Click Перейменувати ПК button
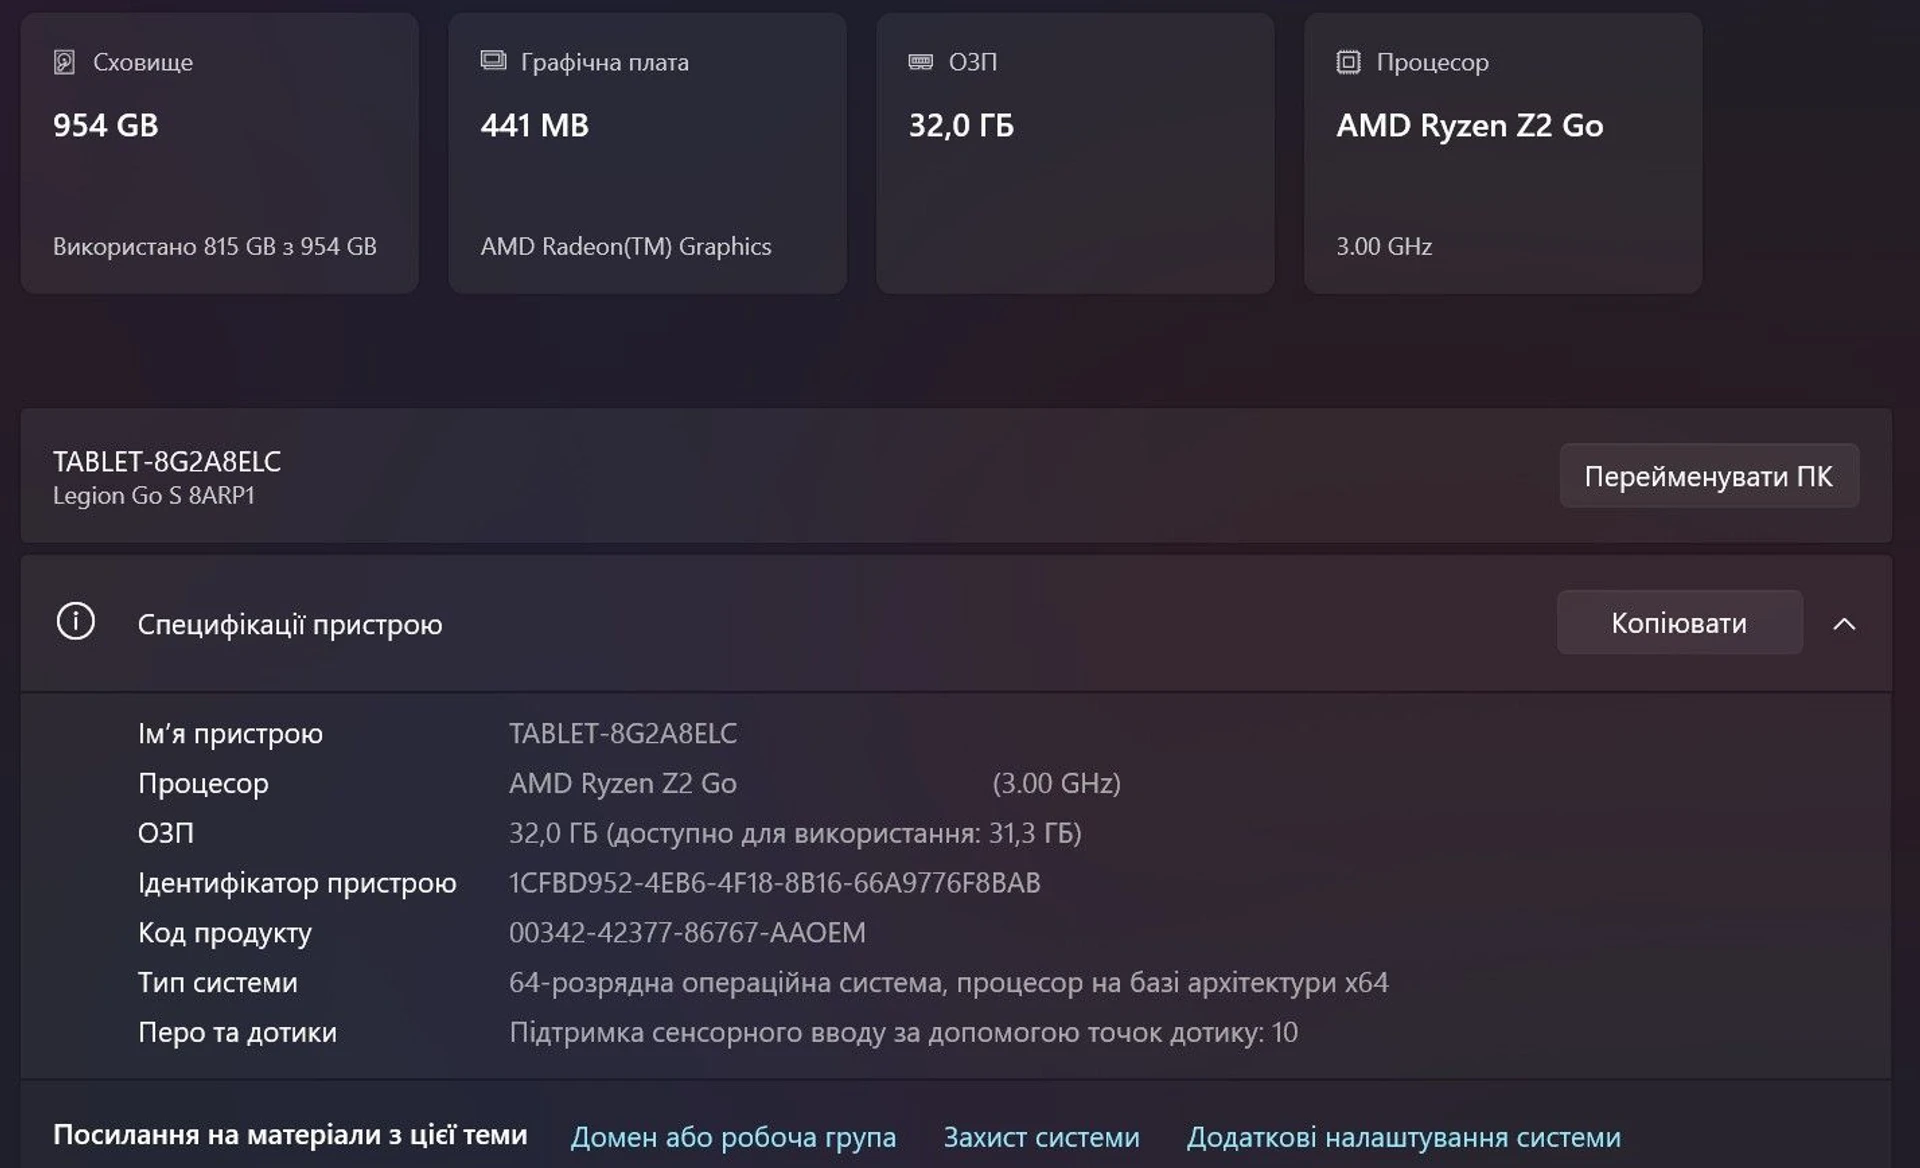1920x1168 pixels. coord(1709,476)
